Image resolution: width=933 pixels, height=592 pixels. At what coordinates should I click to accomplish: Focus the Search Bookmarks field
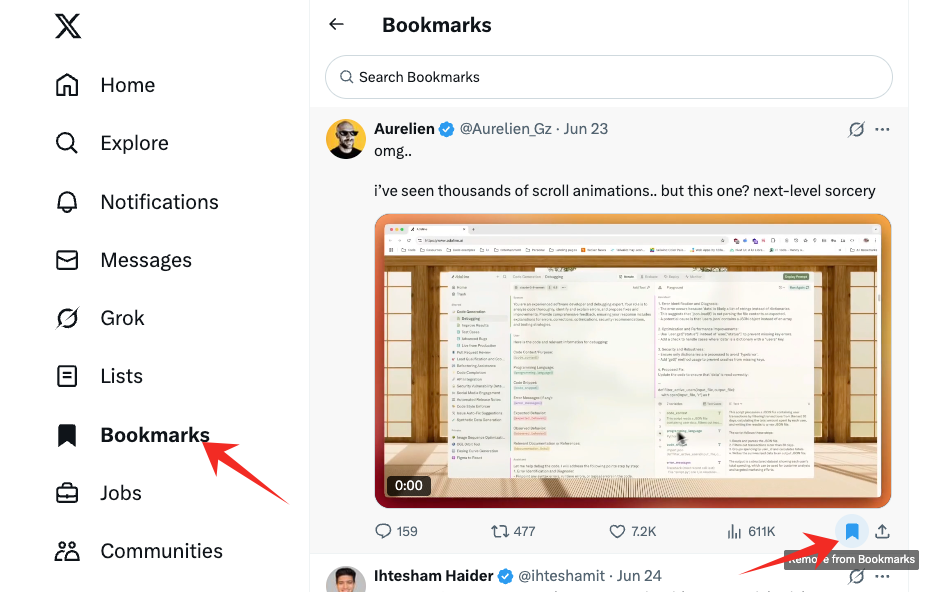[608, 77]
